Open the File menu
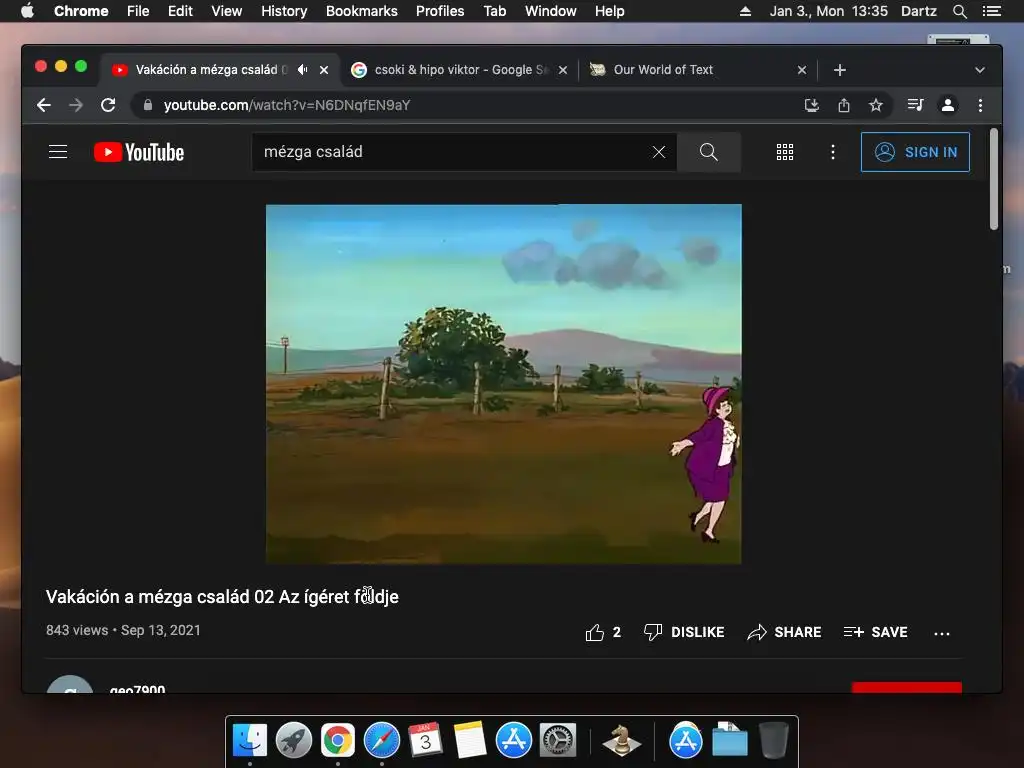 pyautogui.click(x=138, y=11)
